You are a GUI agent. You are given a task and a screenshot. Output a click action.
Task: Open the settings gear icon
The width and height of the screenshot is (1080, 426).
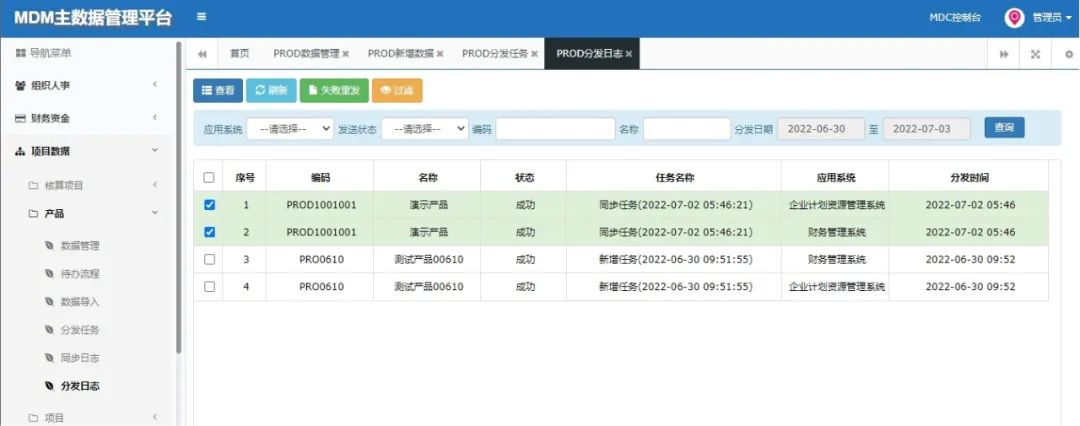[x=1069, y=54]
